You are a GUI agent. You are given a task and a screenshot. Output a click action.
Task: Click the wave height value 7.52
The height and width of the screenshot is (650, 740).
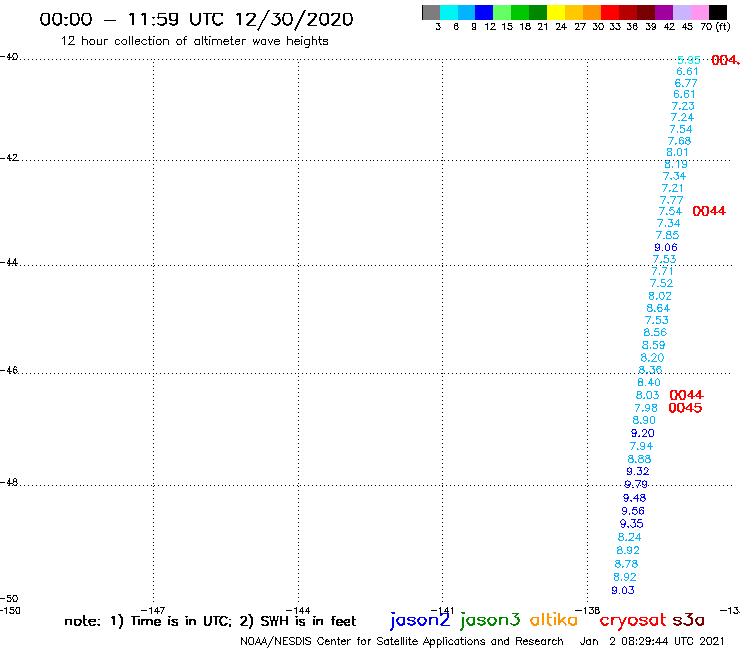pos(661,283)
